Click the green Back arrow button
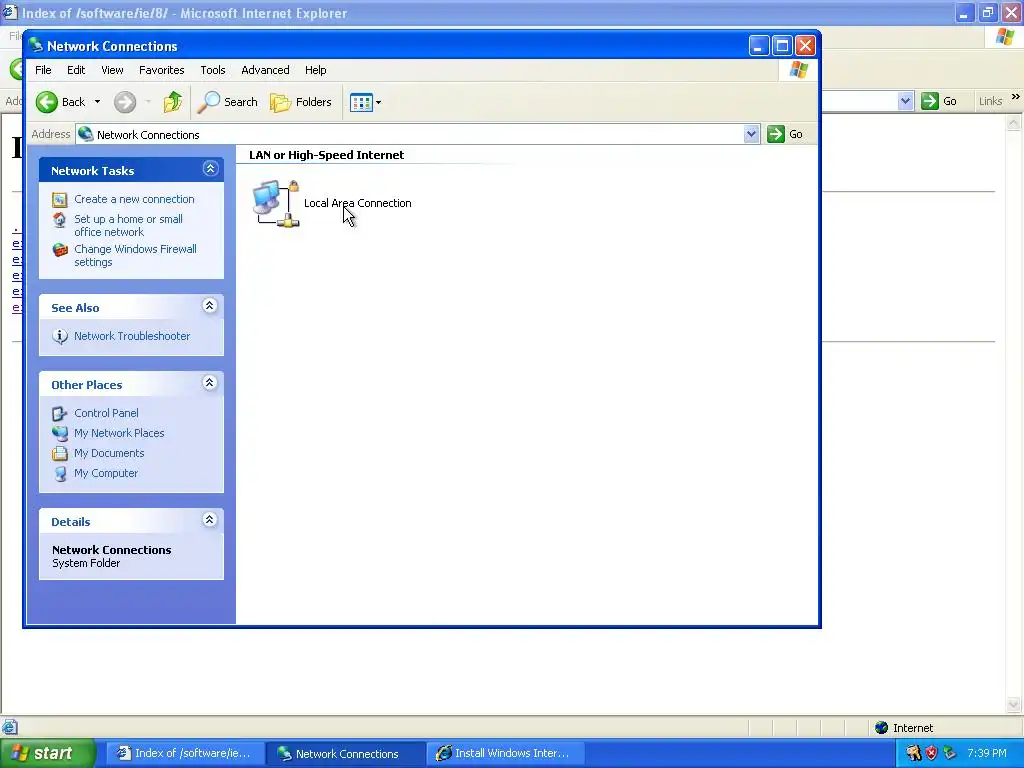Viewport: 1024px width, 768px height. 47,102
